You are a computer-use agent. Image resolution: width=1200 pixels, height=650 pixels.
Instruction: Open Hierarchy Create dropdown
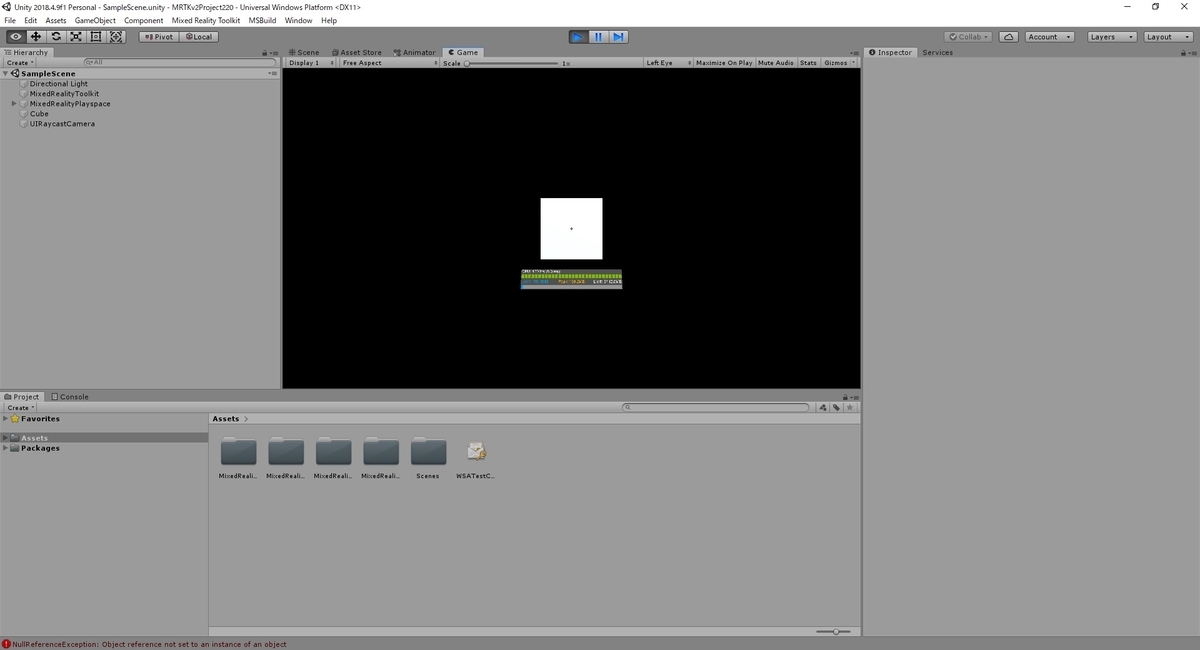pos(20,63)
